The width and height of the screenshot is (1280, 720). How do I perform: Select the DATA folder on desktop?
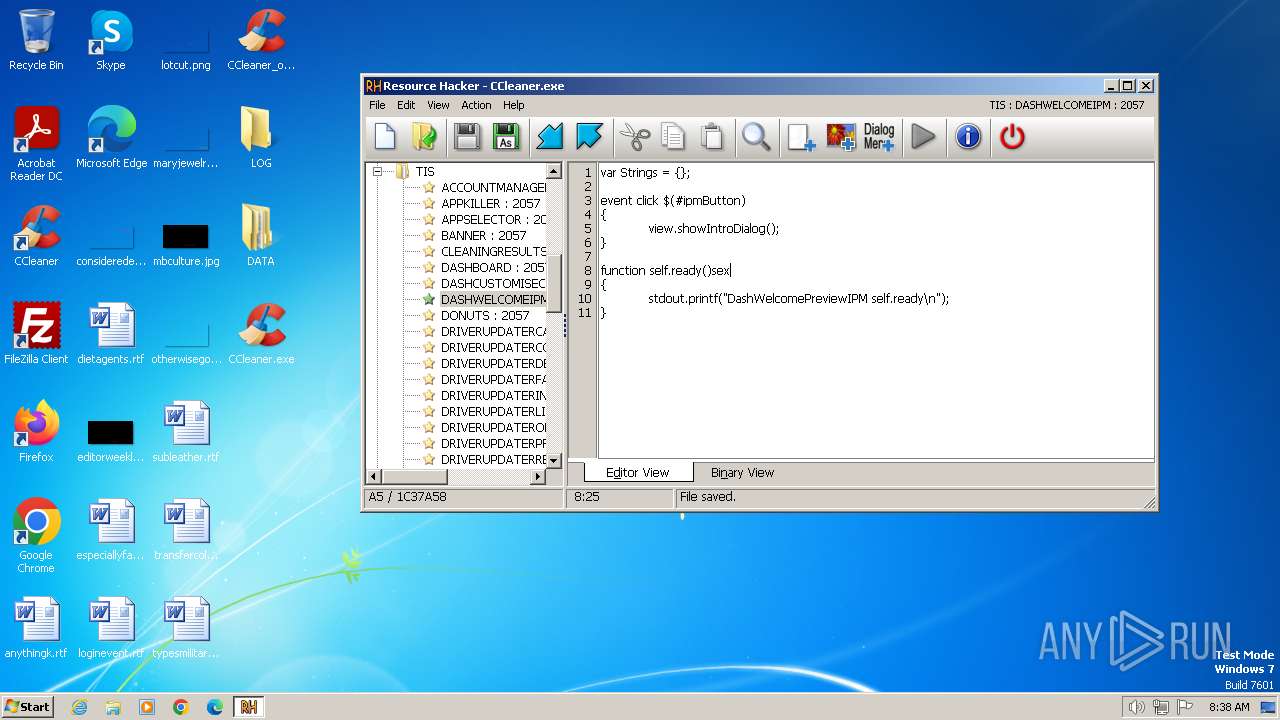click(260, 236)
